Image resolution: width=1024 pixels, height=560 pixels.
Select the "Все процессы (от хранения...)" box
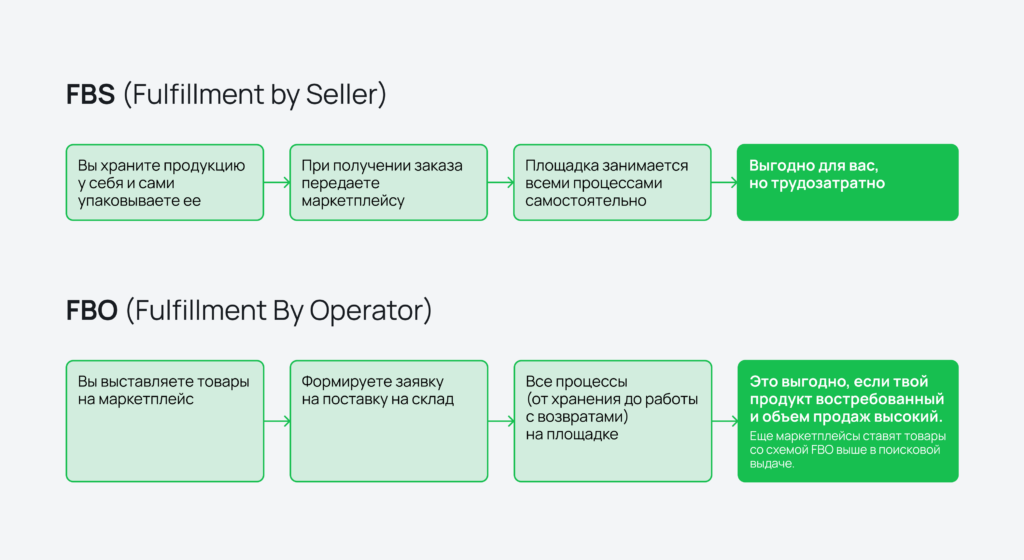612,421
